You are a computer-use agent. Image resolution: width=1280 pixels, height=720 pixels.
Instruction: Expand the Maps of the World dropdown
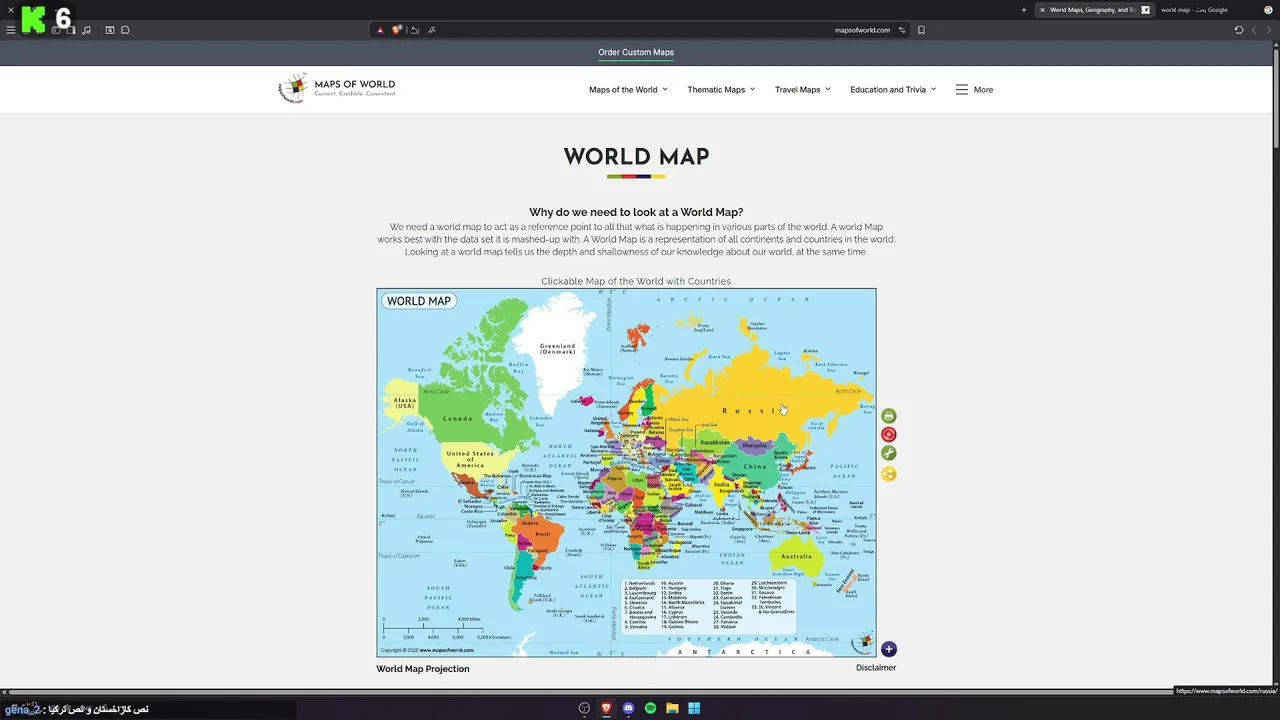tap(628, 90)
